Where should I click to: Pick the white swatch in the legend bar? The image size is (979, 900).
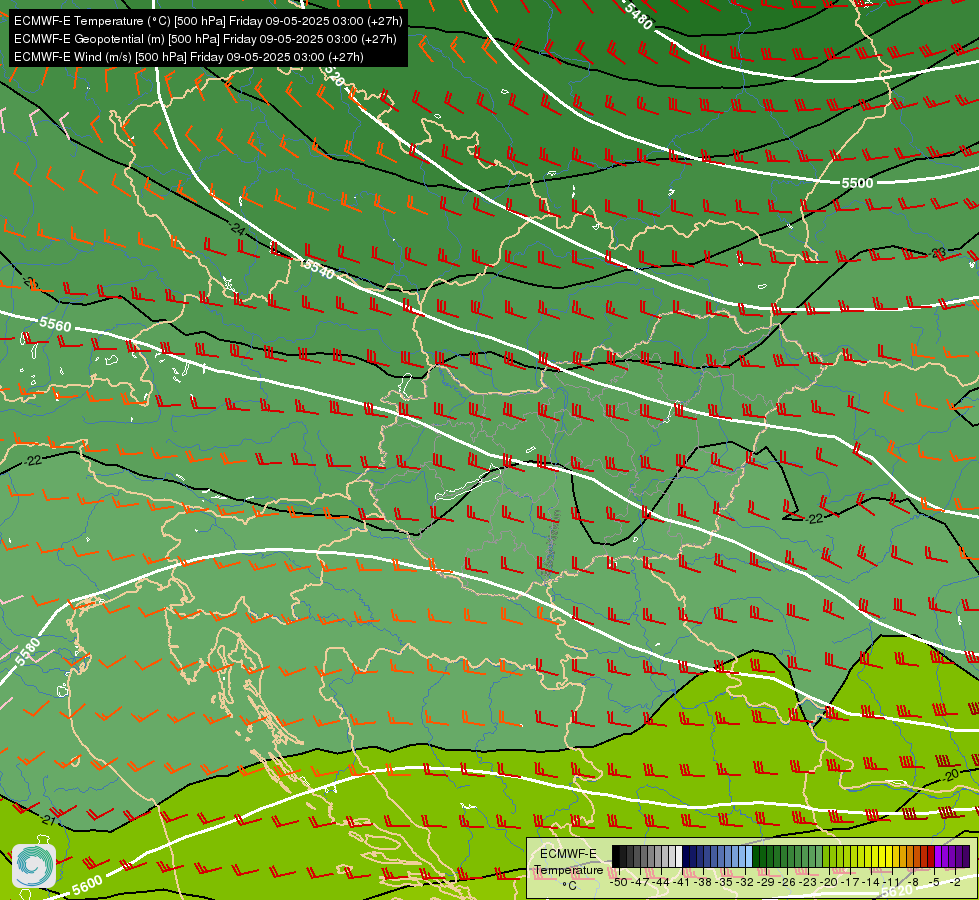coord(679,856)
